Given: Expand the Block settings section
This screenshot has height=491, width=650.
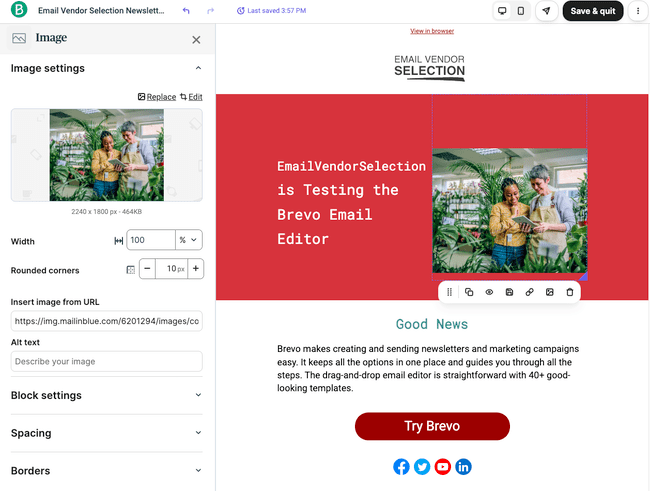Looking at the screenshot, I should coord(106,395).
